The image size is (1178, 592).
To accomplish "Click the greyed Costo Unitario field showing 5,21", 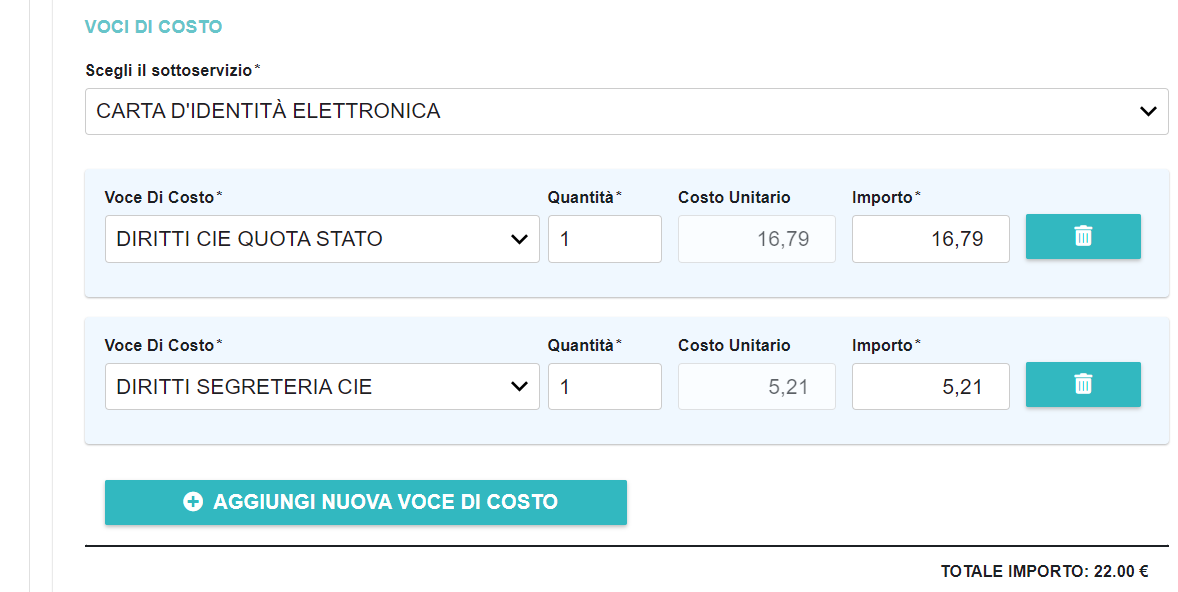I will (x=756, y=387).
